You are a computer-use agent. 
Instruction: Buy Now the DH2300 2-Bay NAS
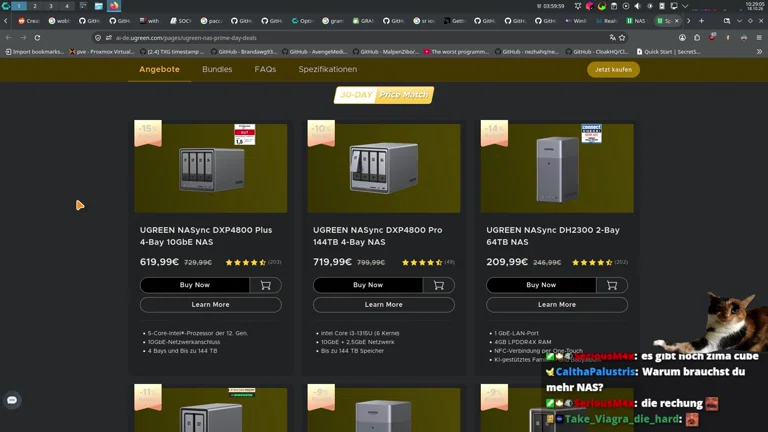(x=541, y=285)
